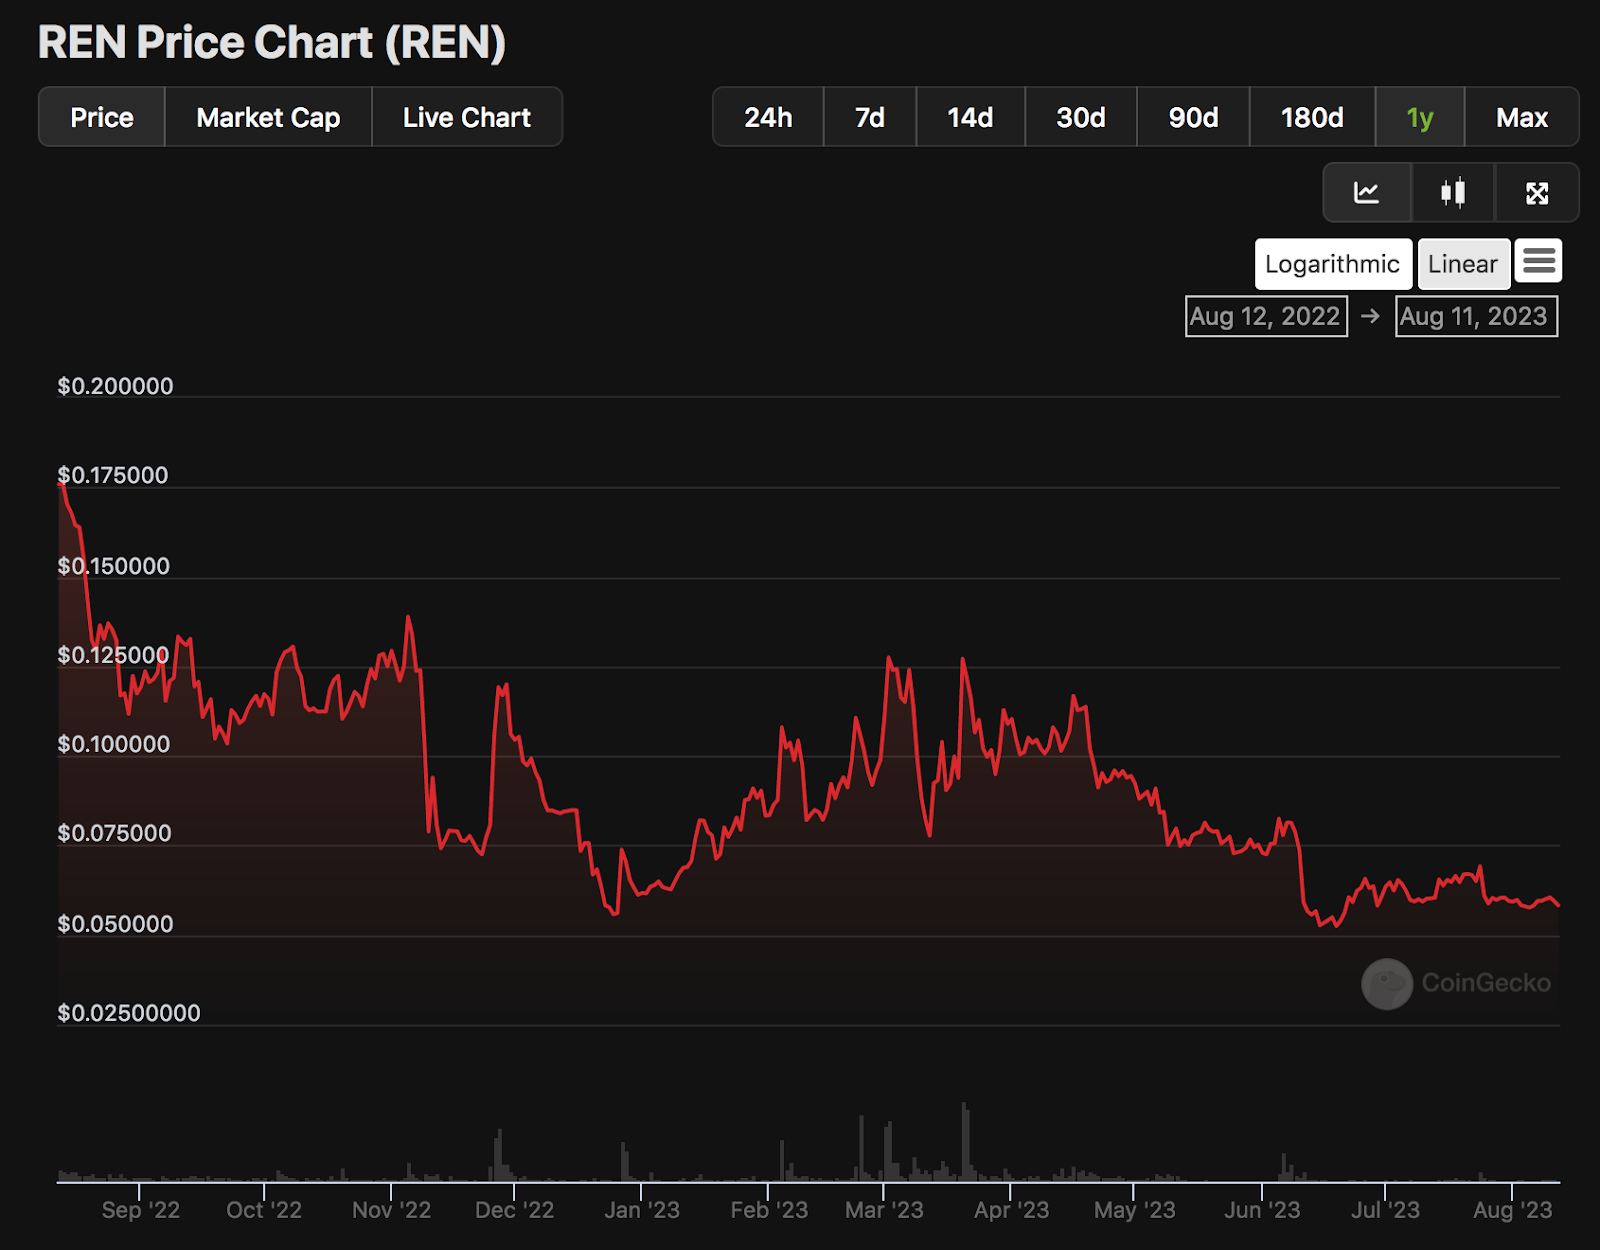This screenshot has width=1600, height=1250.
Task: Open the chart hamburger menu
Action: tap(1539, 262)
